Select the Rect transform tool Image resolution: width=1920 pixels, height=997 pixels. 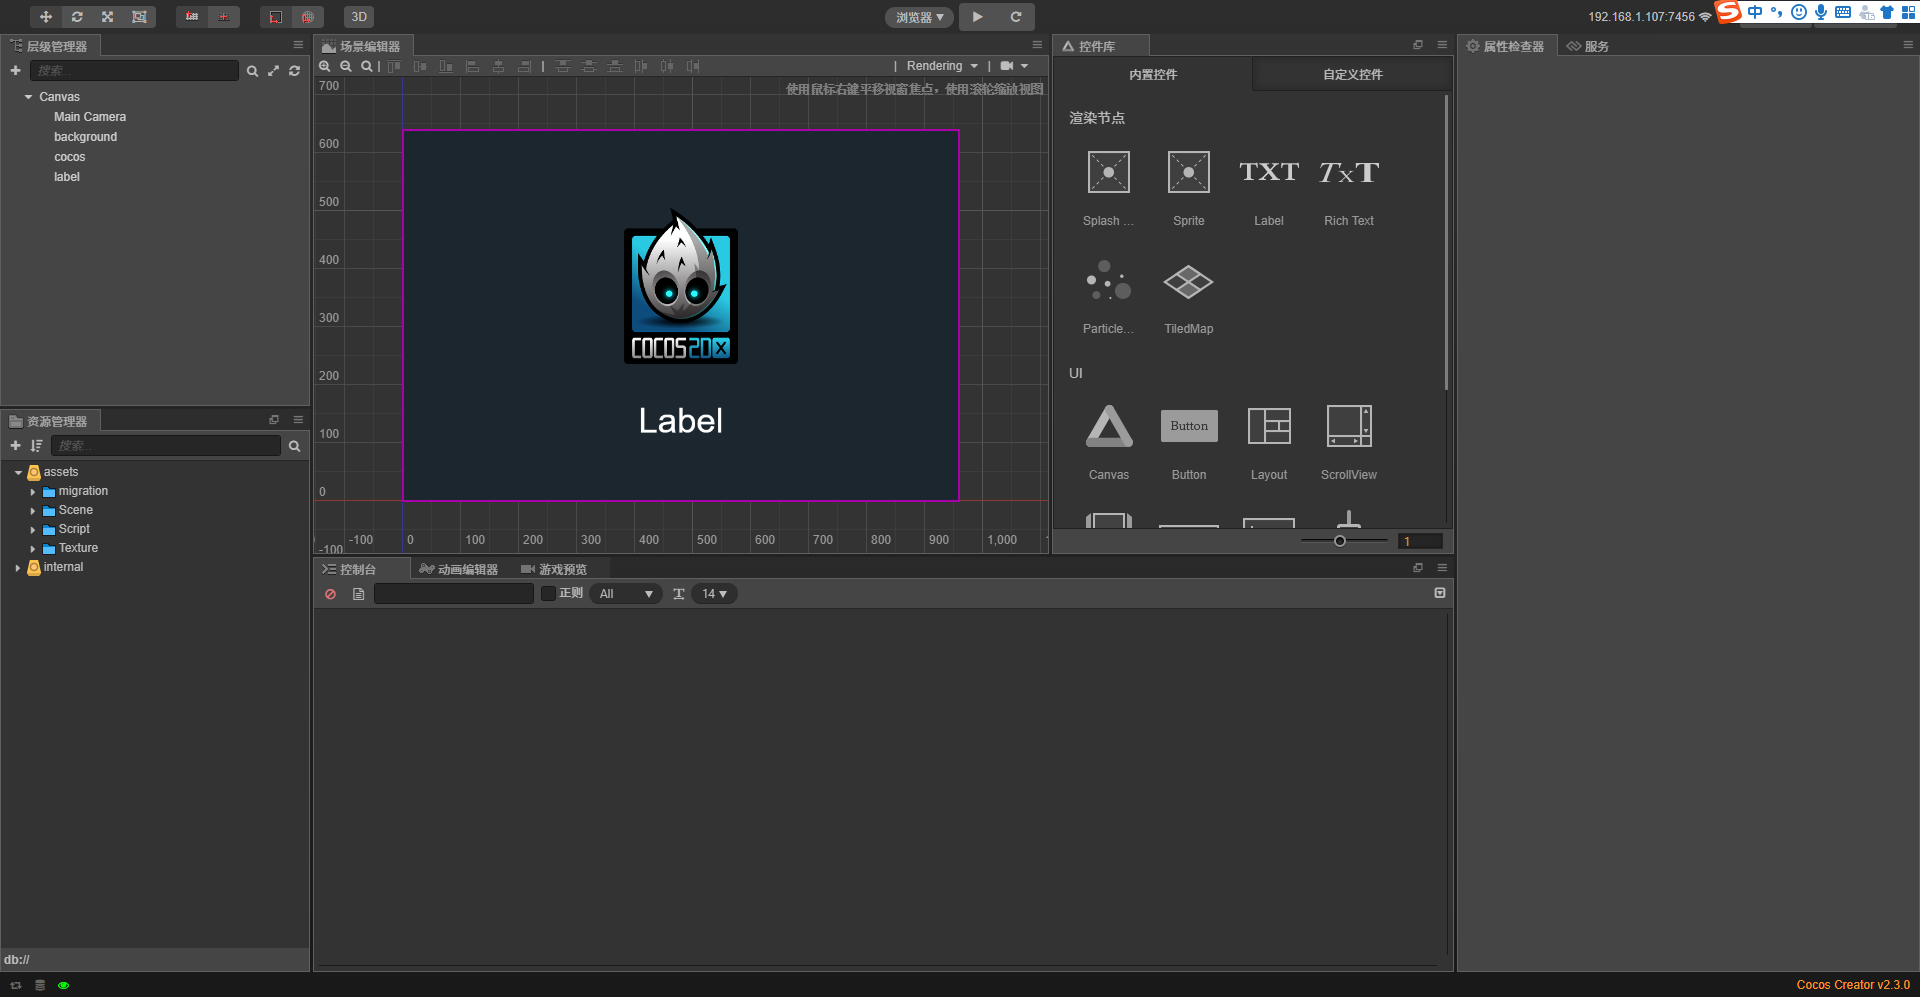pyautogui.click(x=139, y=17)
